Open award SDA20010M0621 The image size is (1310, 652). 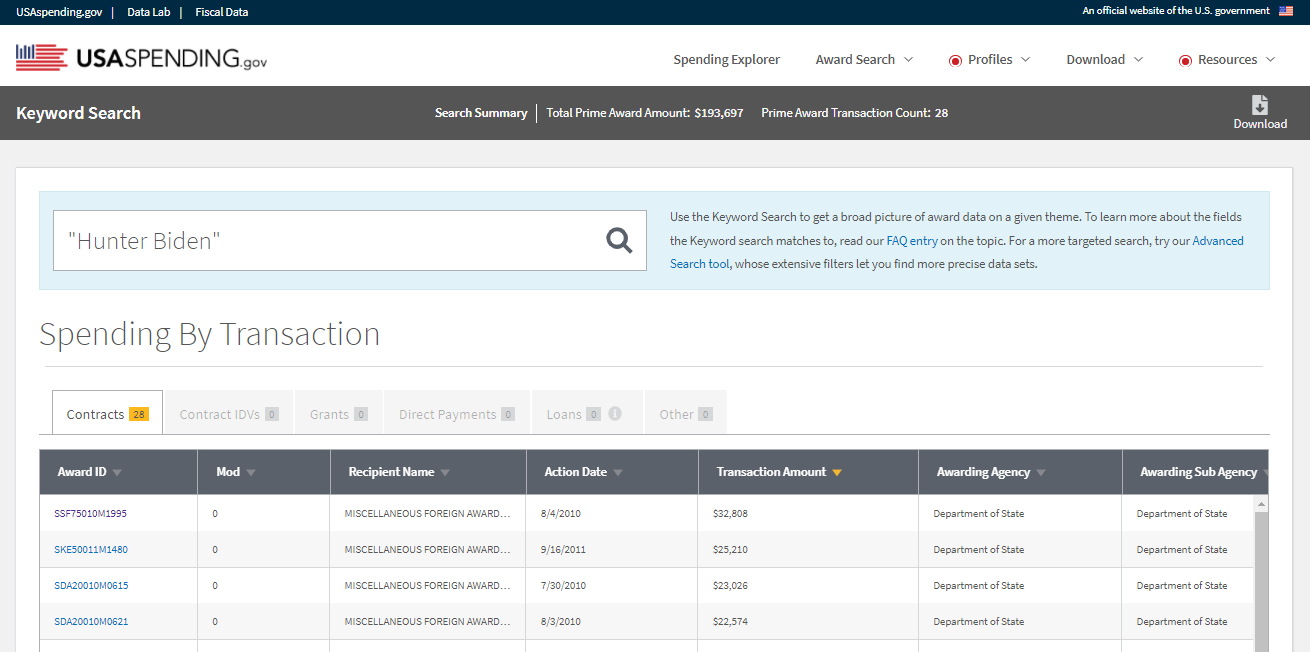pyautogui.click(x=91, y=622)
